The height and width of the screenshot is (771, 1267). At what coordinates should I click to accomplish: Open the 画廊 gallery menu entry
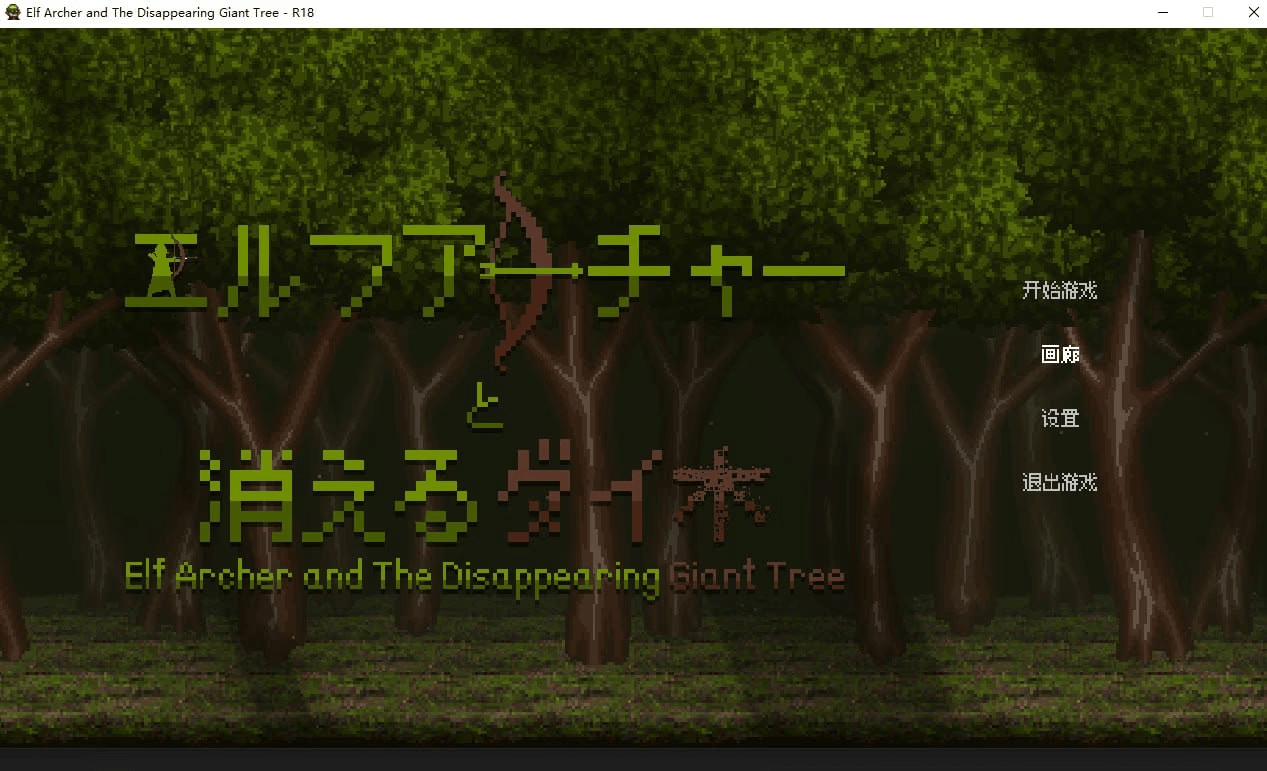tap(1059, 354)
